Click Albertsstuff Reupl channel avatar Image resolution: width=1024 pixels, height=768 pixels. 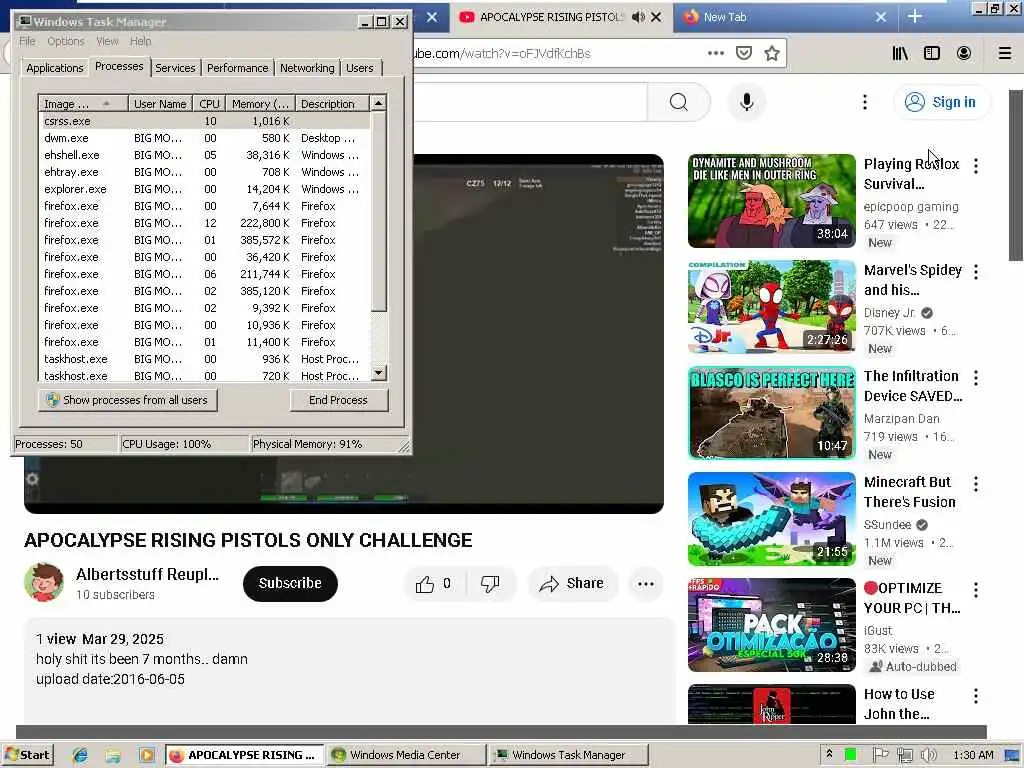point(44,582)
